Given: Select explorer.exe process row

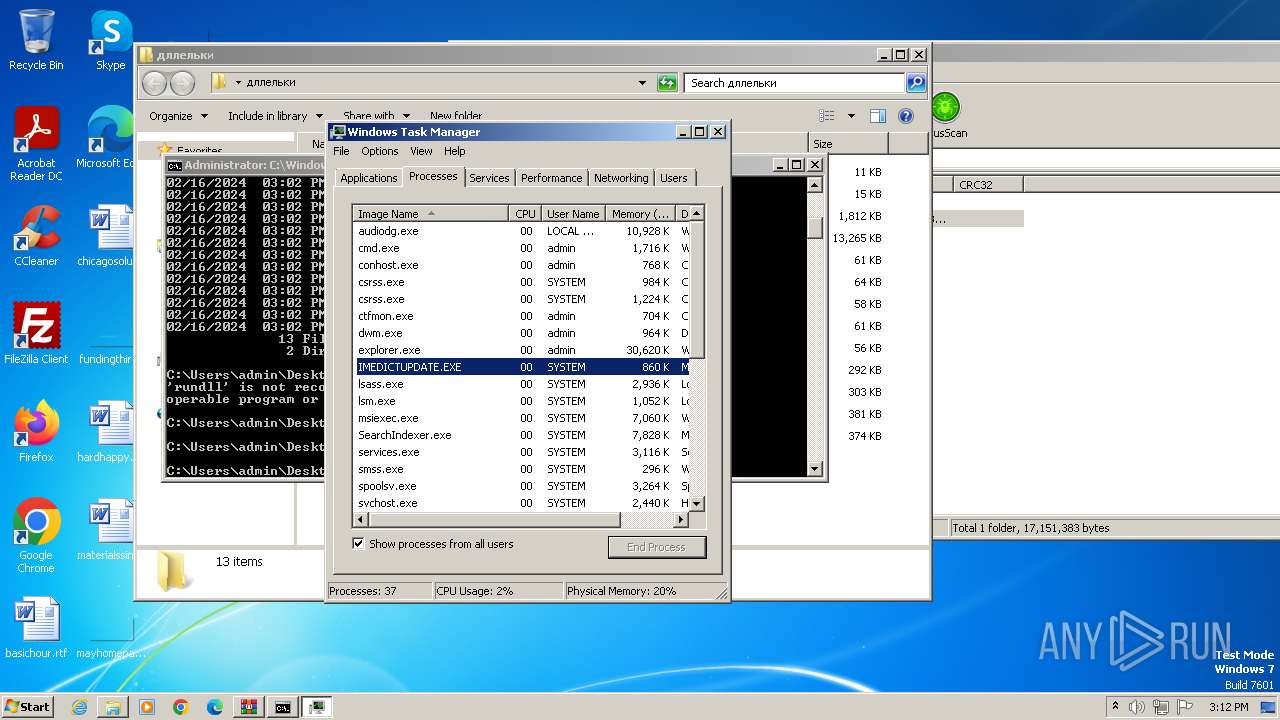Looking at the screenshot, I should point(522,350).
